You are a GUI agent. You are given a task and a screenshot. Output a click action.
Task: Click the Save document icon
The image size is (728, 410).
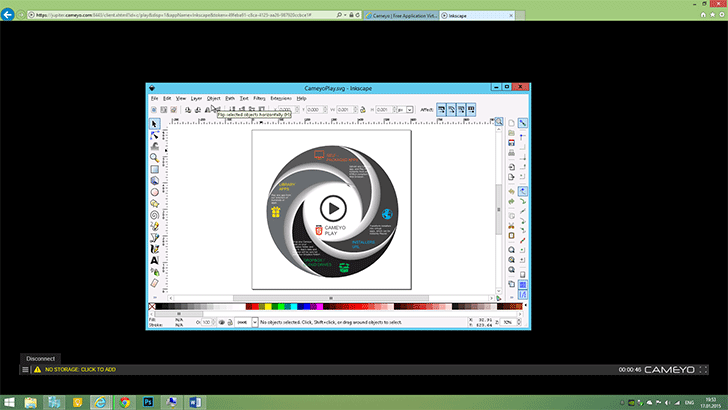click(x=511, y=143)
